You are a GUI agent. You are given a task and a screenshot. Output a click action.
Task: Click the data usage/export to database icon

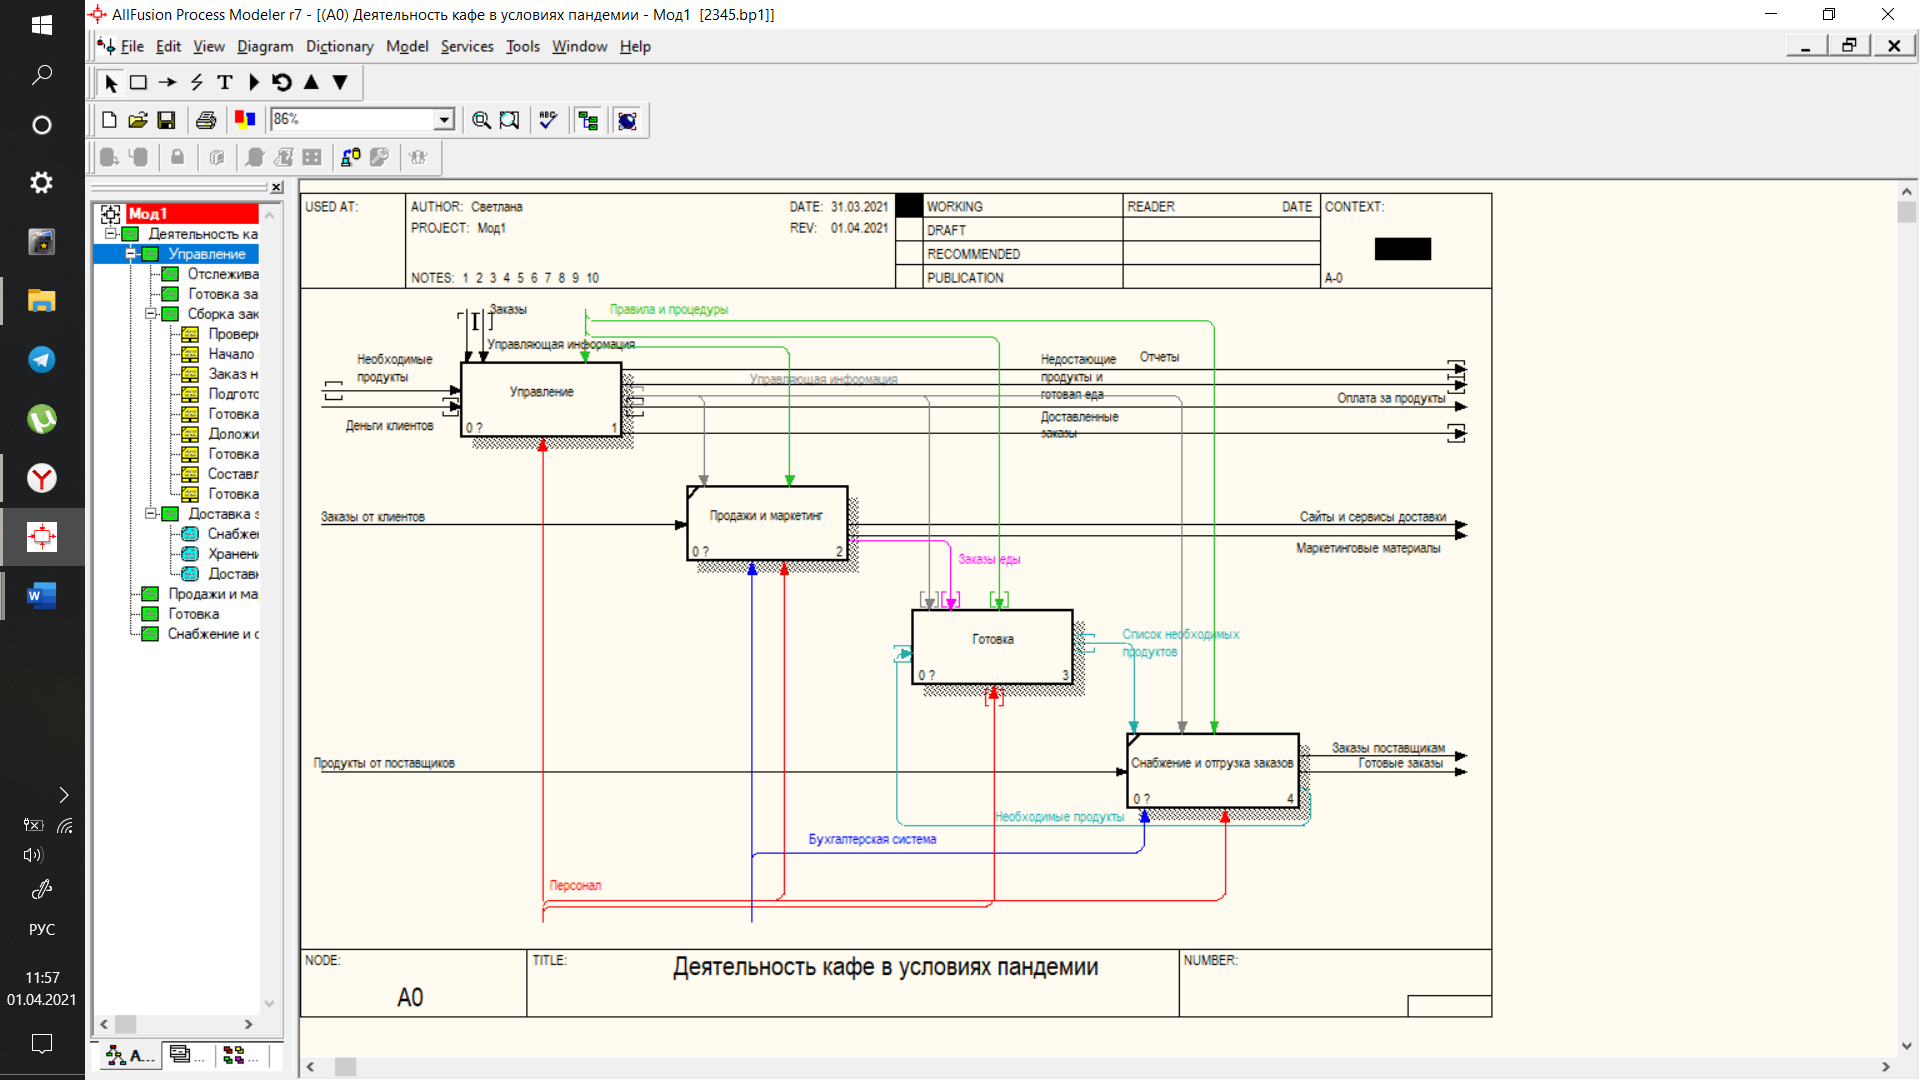tap(351, 157)
